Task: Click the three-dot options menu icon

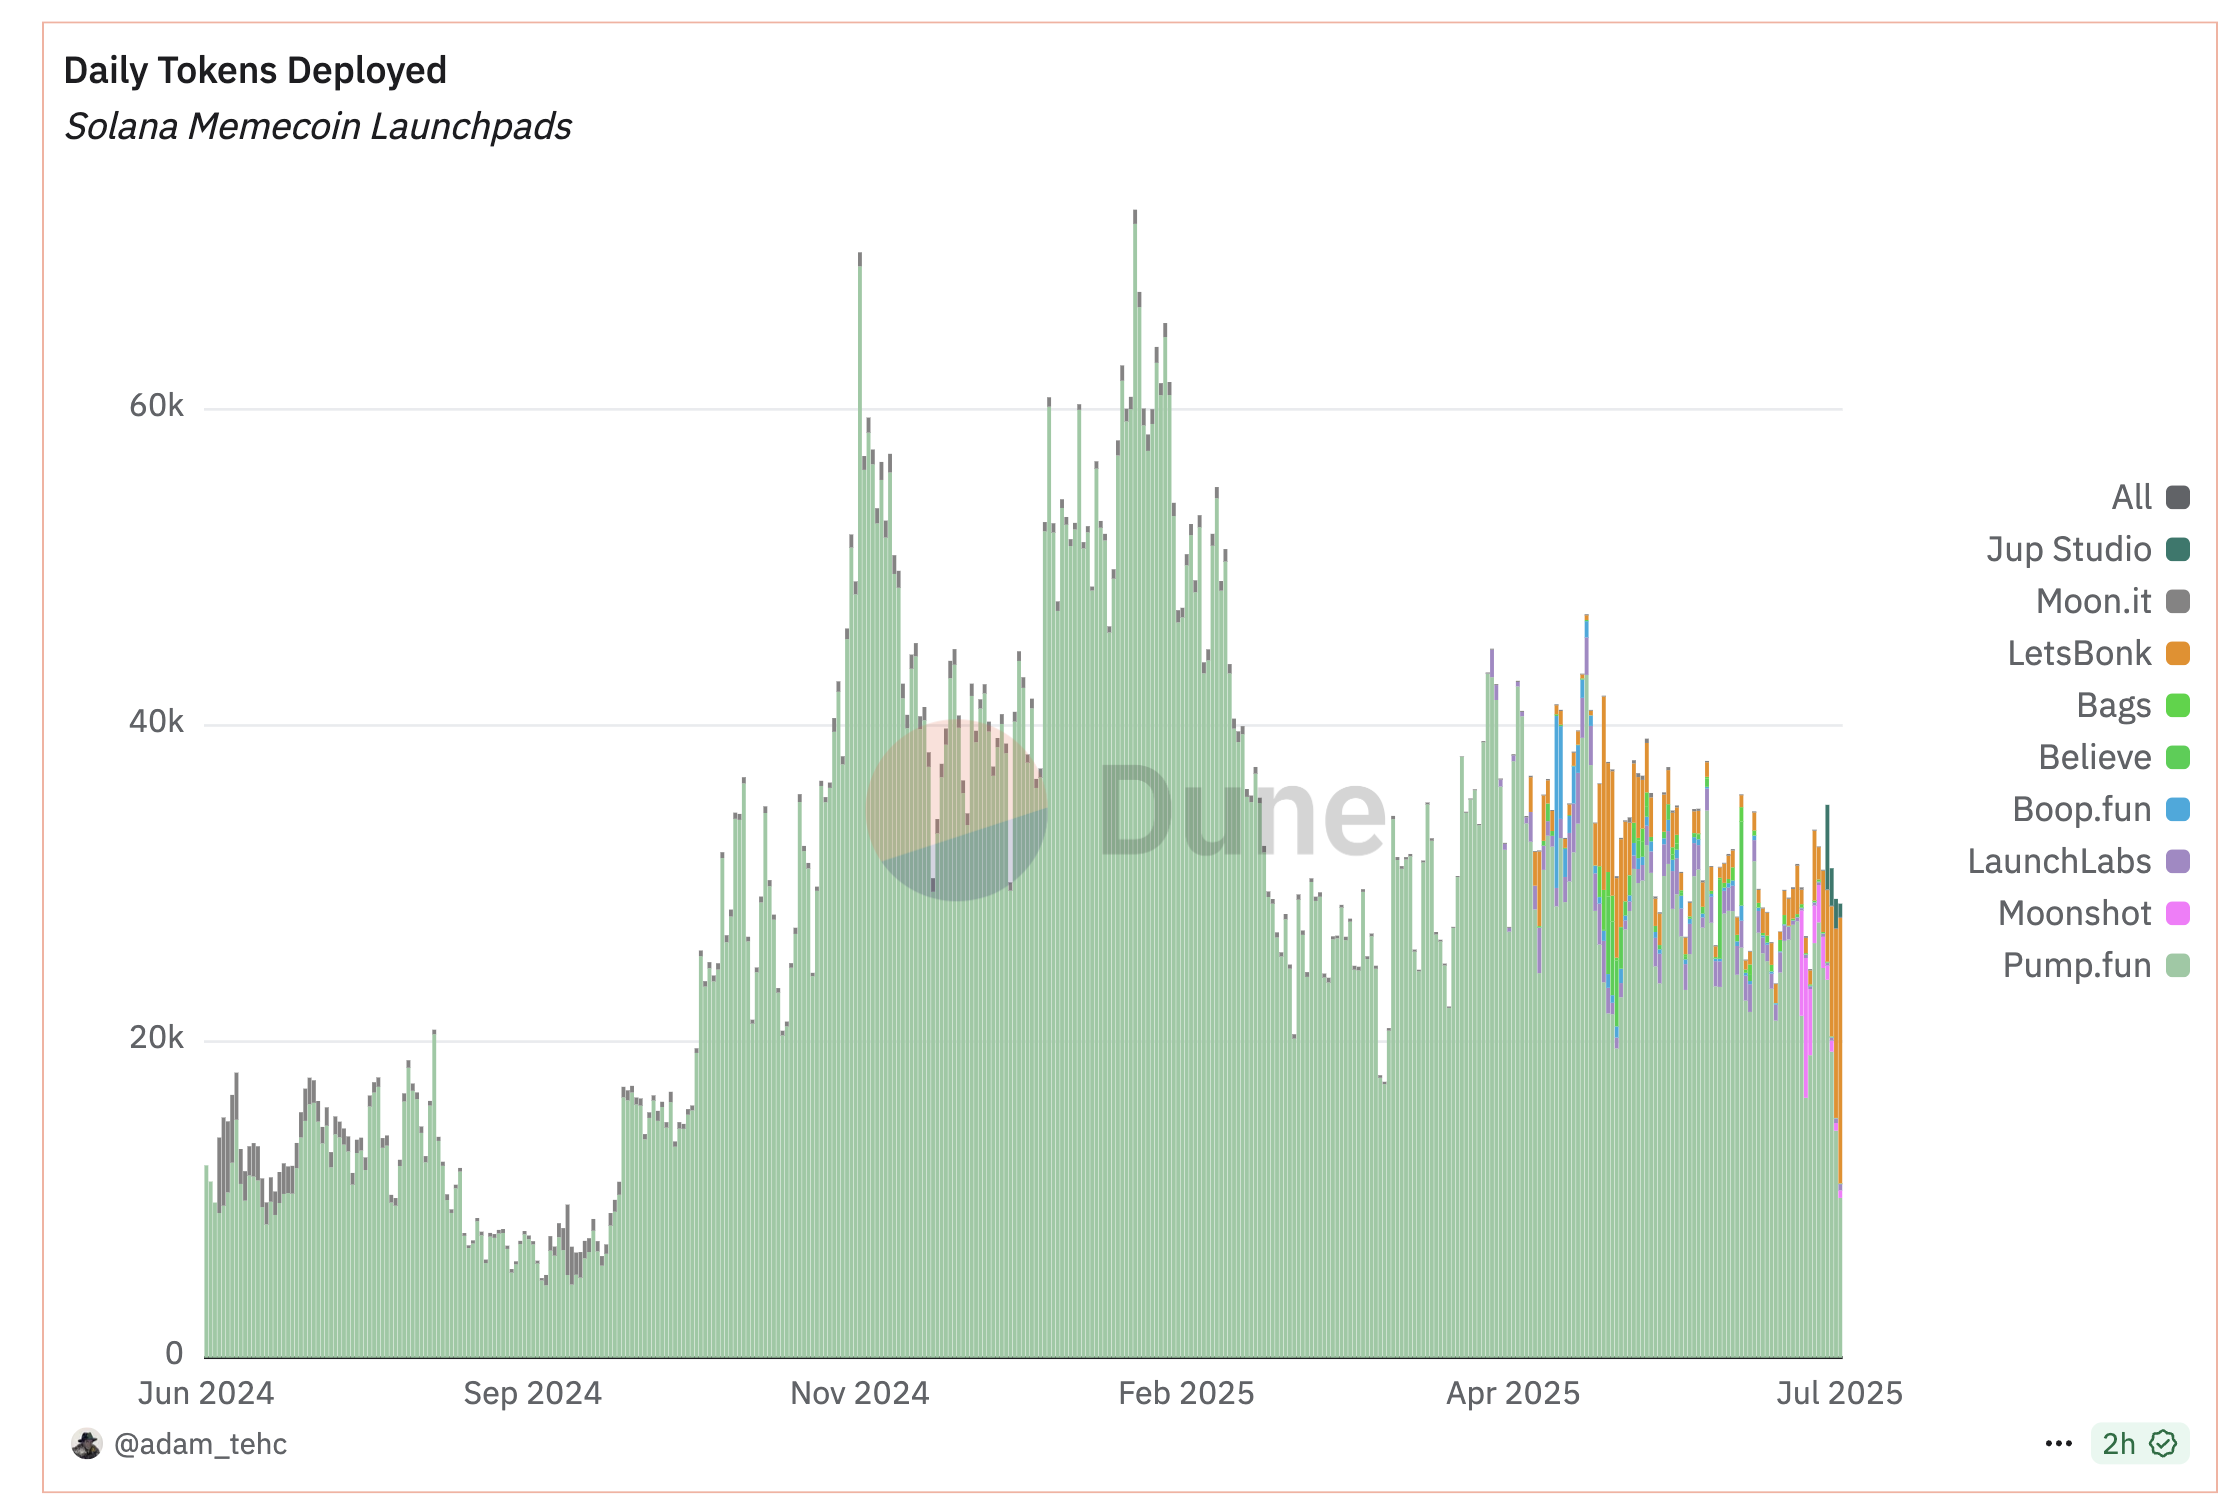Action: (2058, 1444)
